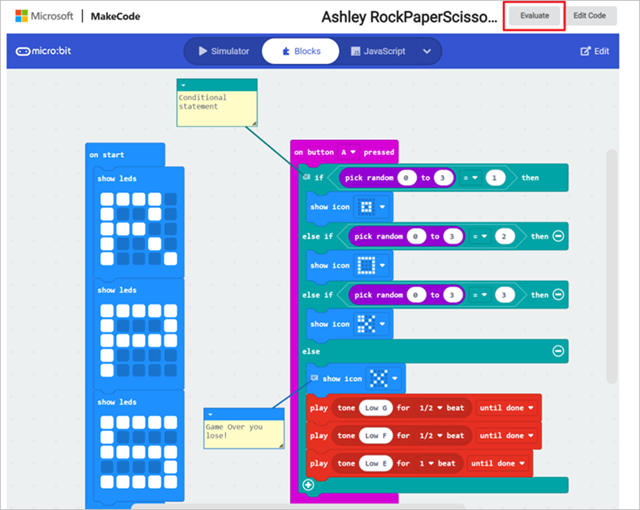
Task: Click the 0 field in the first pick random
Action: coord(406,177)
